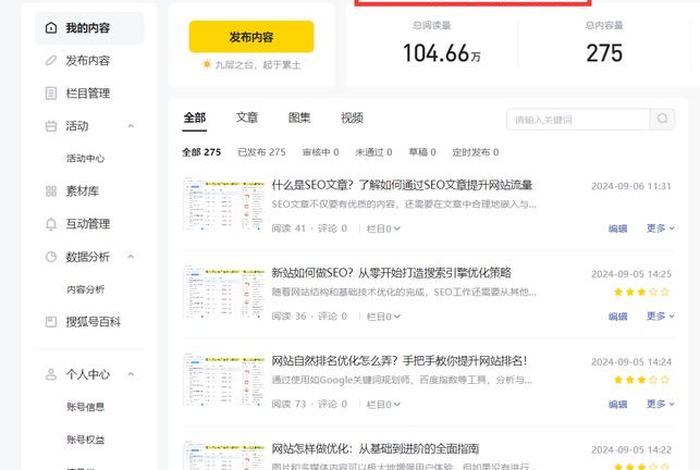Open 内容分析 sidebar submenu item

coord(85,289)
